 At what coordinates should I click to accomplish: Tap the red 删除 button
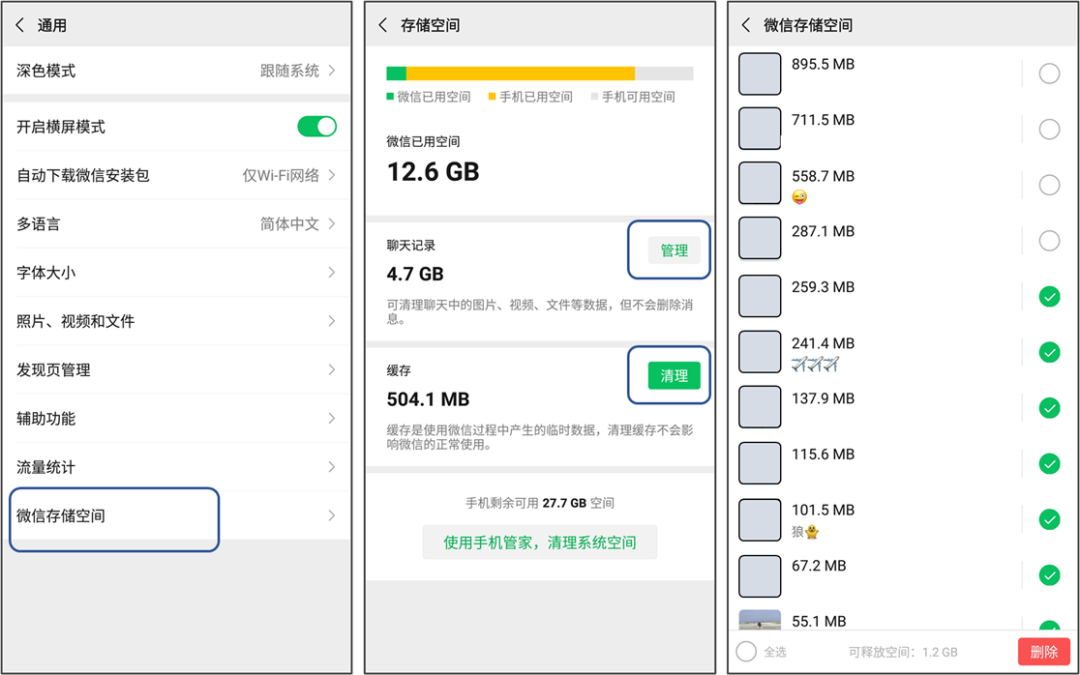1043,652
